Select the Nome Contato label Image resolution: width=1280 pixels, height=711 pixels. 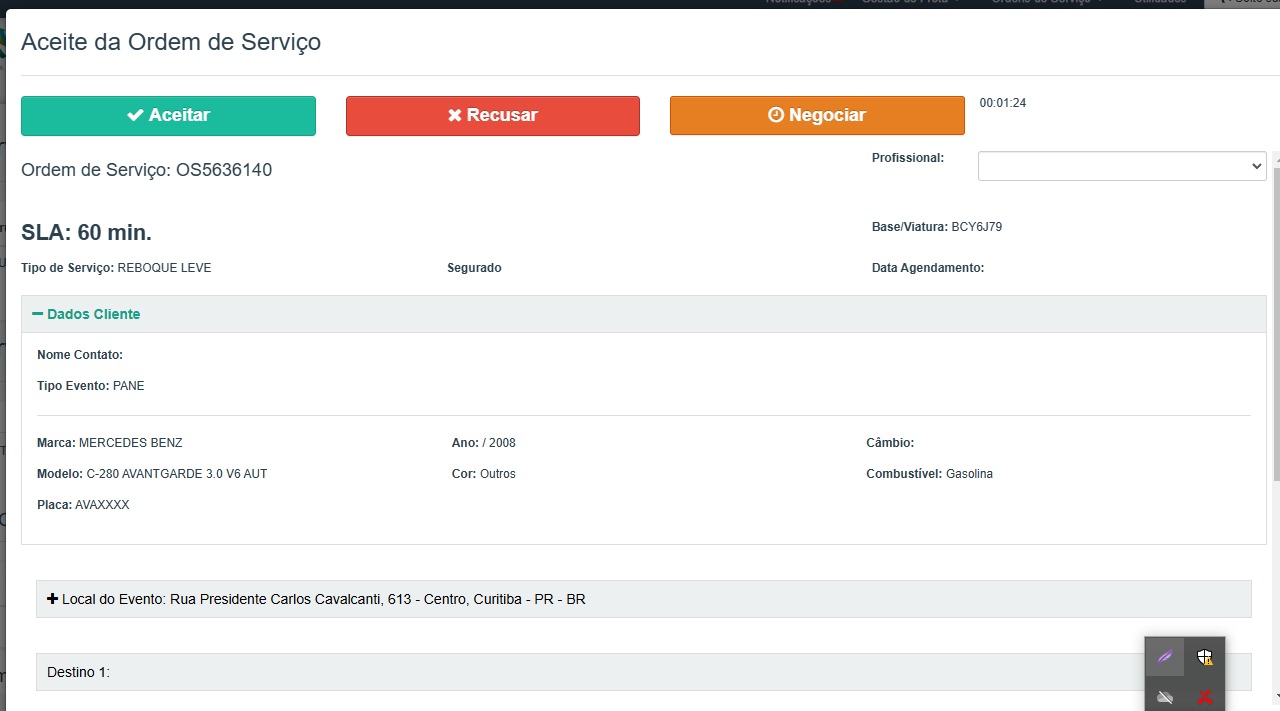(80, 355)
